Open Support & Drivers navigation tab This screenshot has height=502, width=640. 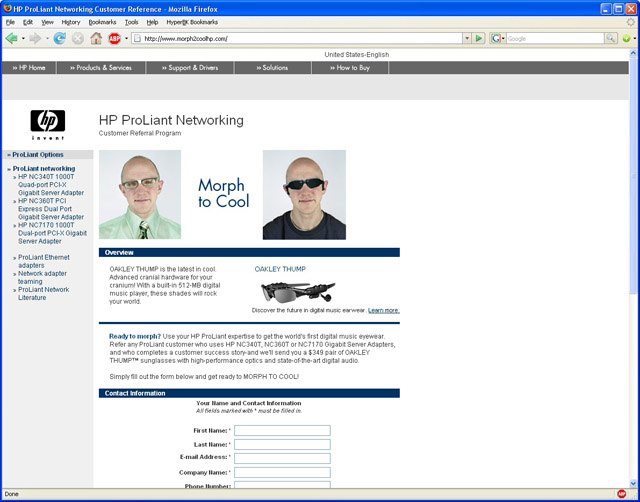(190, 68)
